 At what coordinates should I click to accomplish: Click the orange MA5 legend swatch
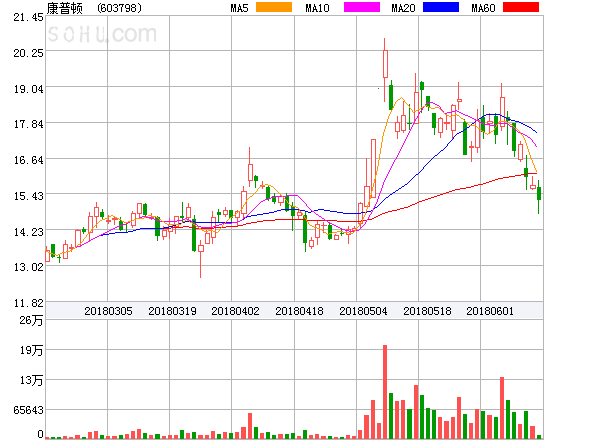point(274,7)
